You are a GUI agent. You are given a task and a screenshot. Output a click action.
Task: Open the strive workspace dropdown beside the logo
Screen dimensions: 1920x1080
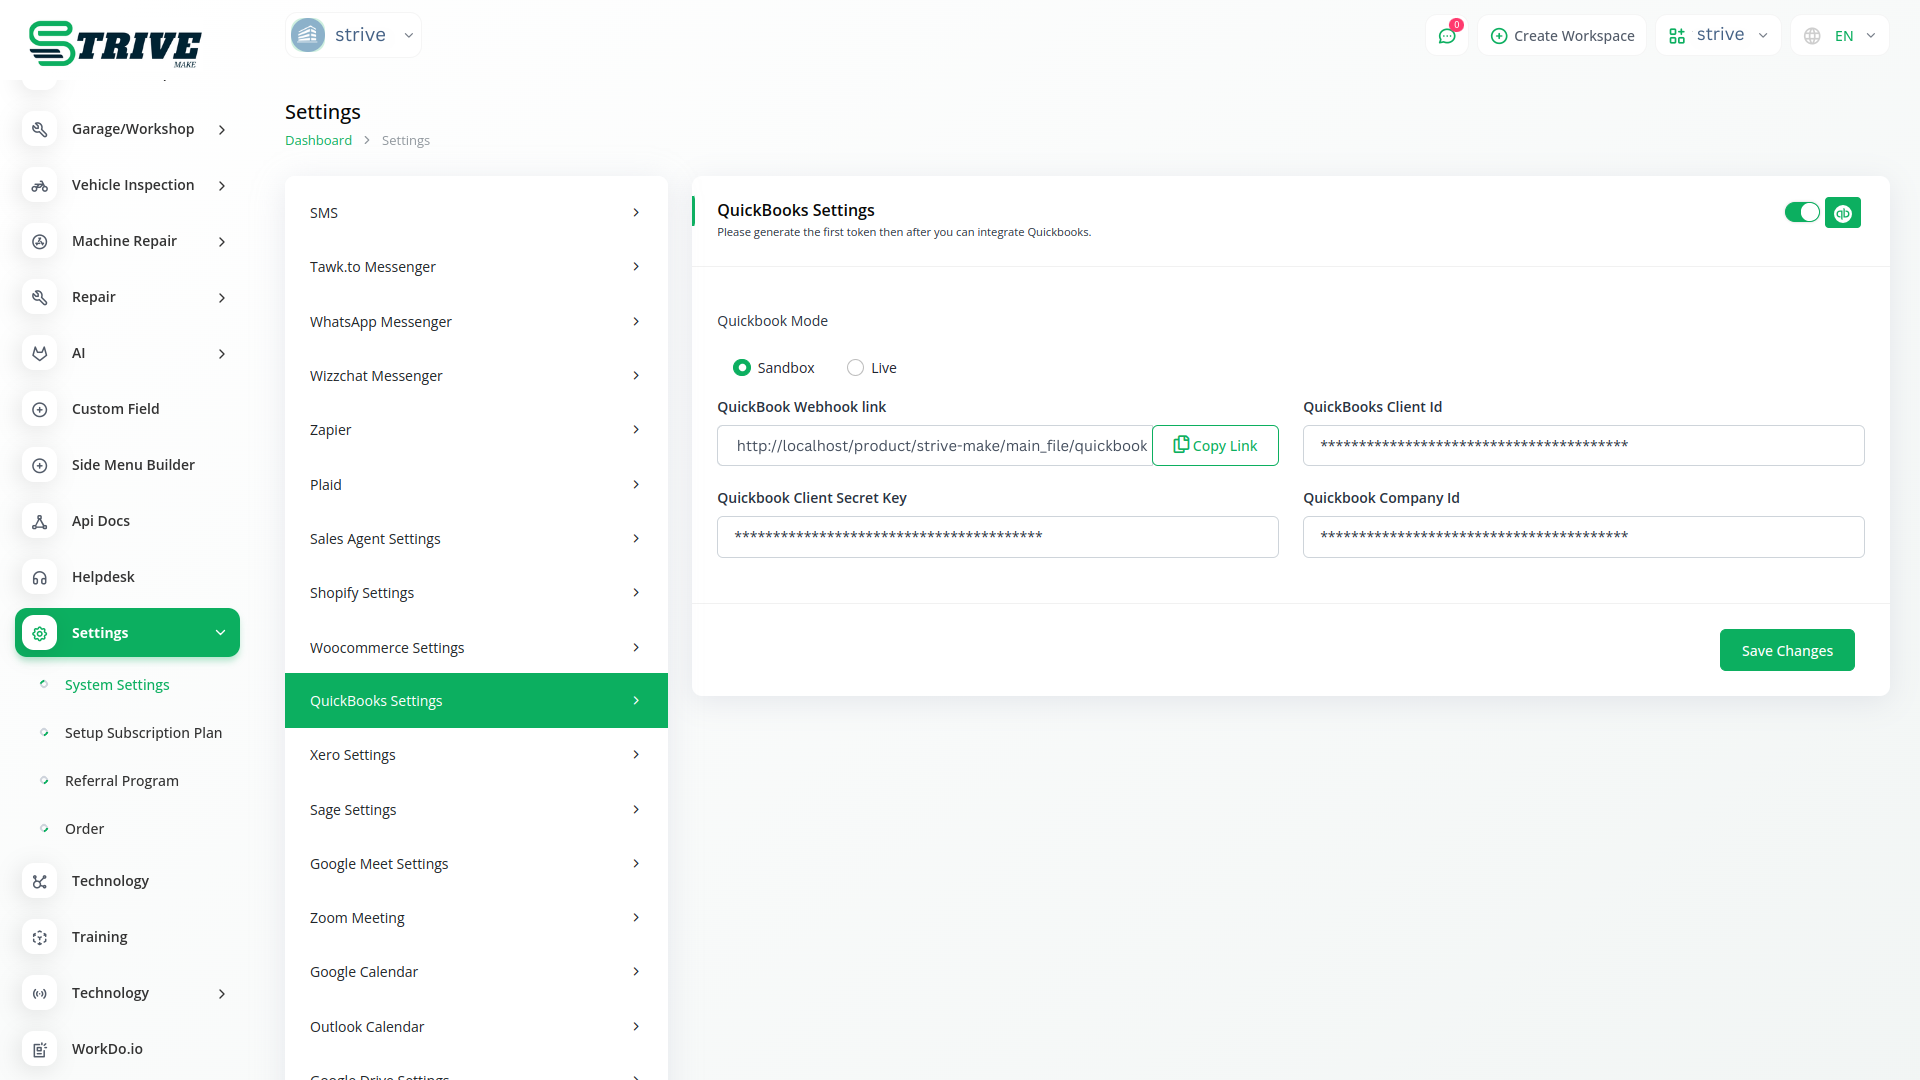tap(354, 35)
